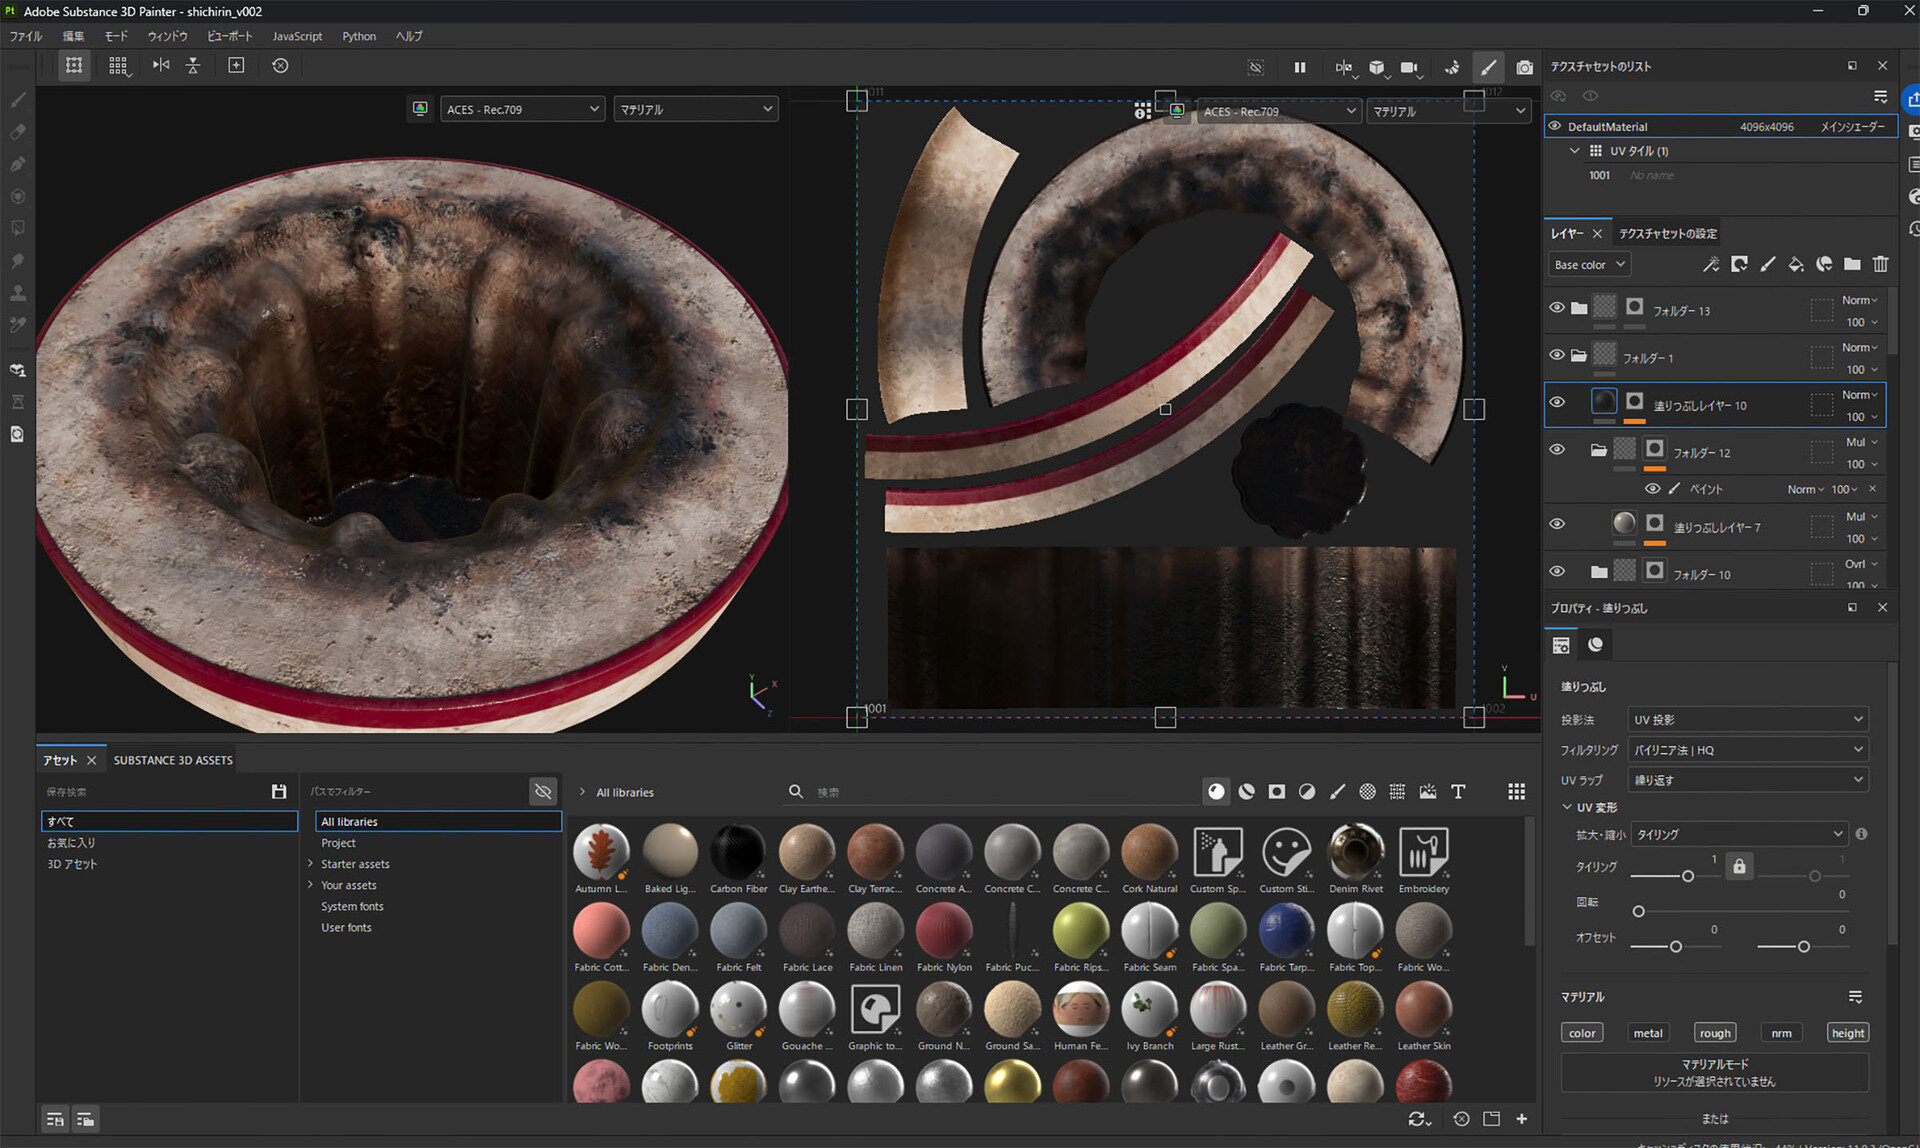This screenshot has width=1920, height=1148.
Task: Click the 回転 rotation slider handle
Action: click(x=1638, y=911)
